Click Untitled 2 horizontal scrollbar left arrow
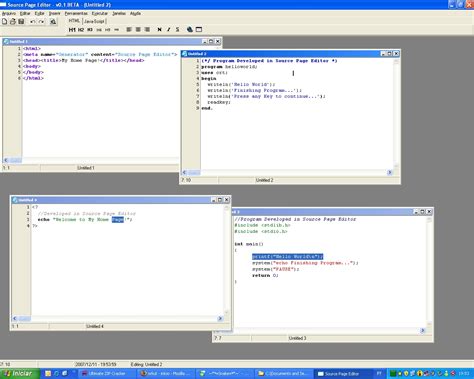The height and width of the screenshot is (379, 474). tap(184, 172)
